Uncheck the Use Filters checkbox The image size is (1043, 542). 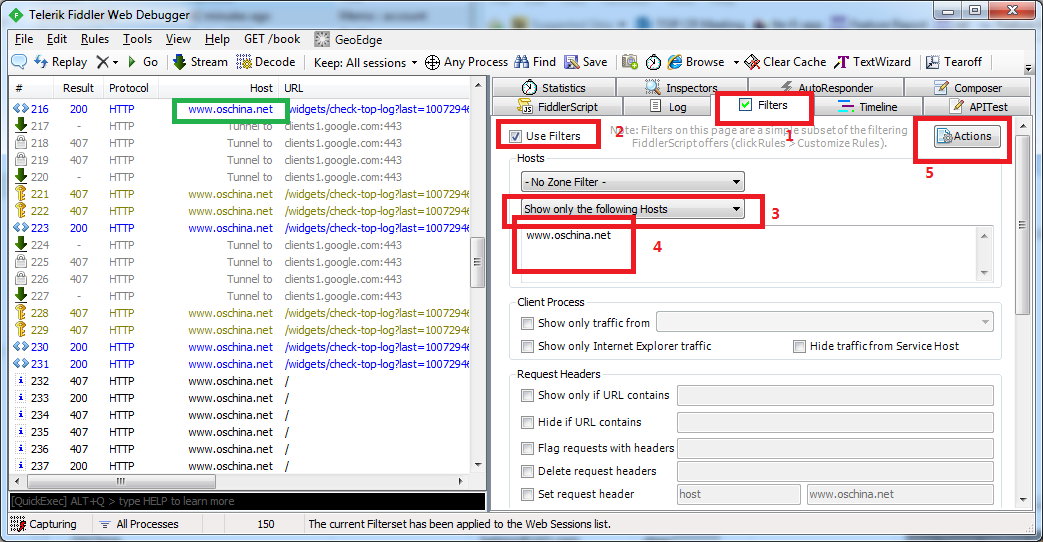516,136
